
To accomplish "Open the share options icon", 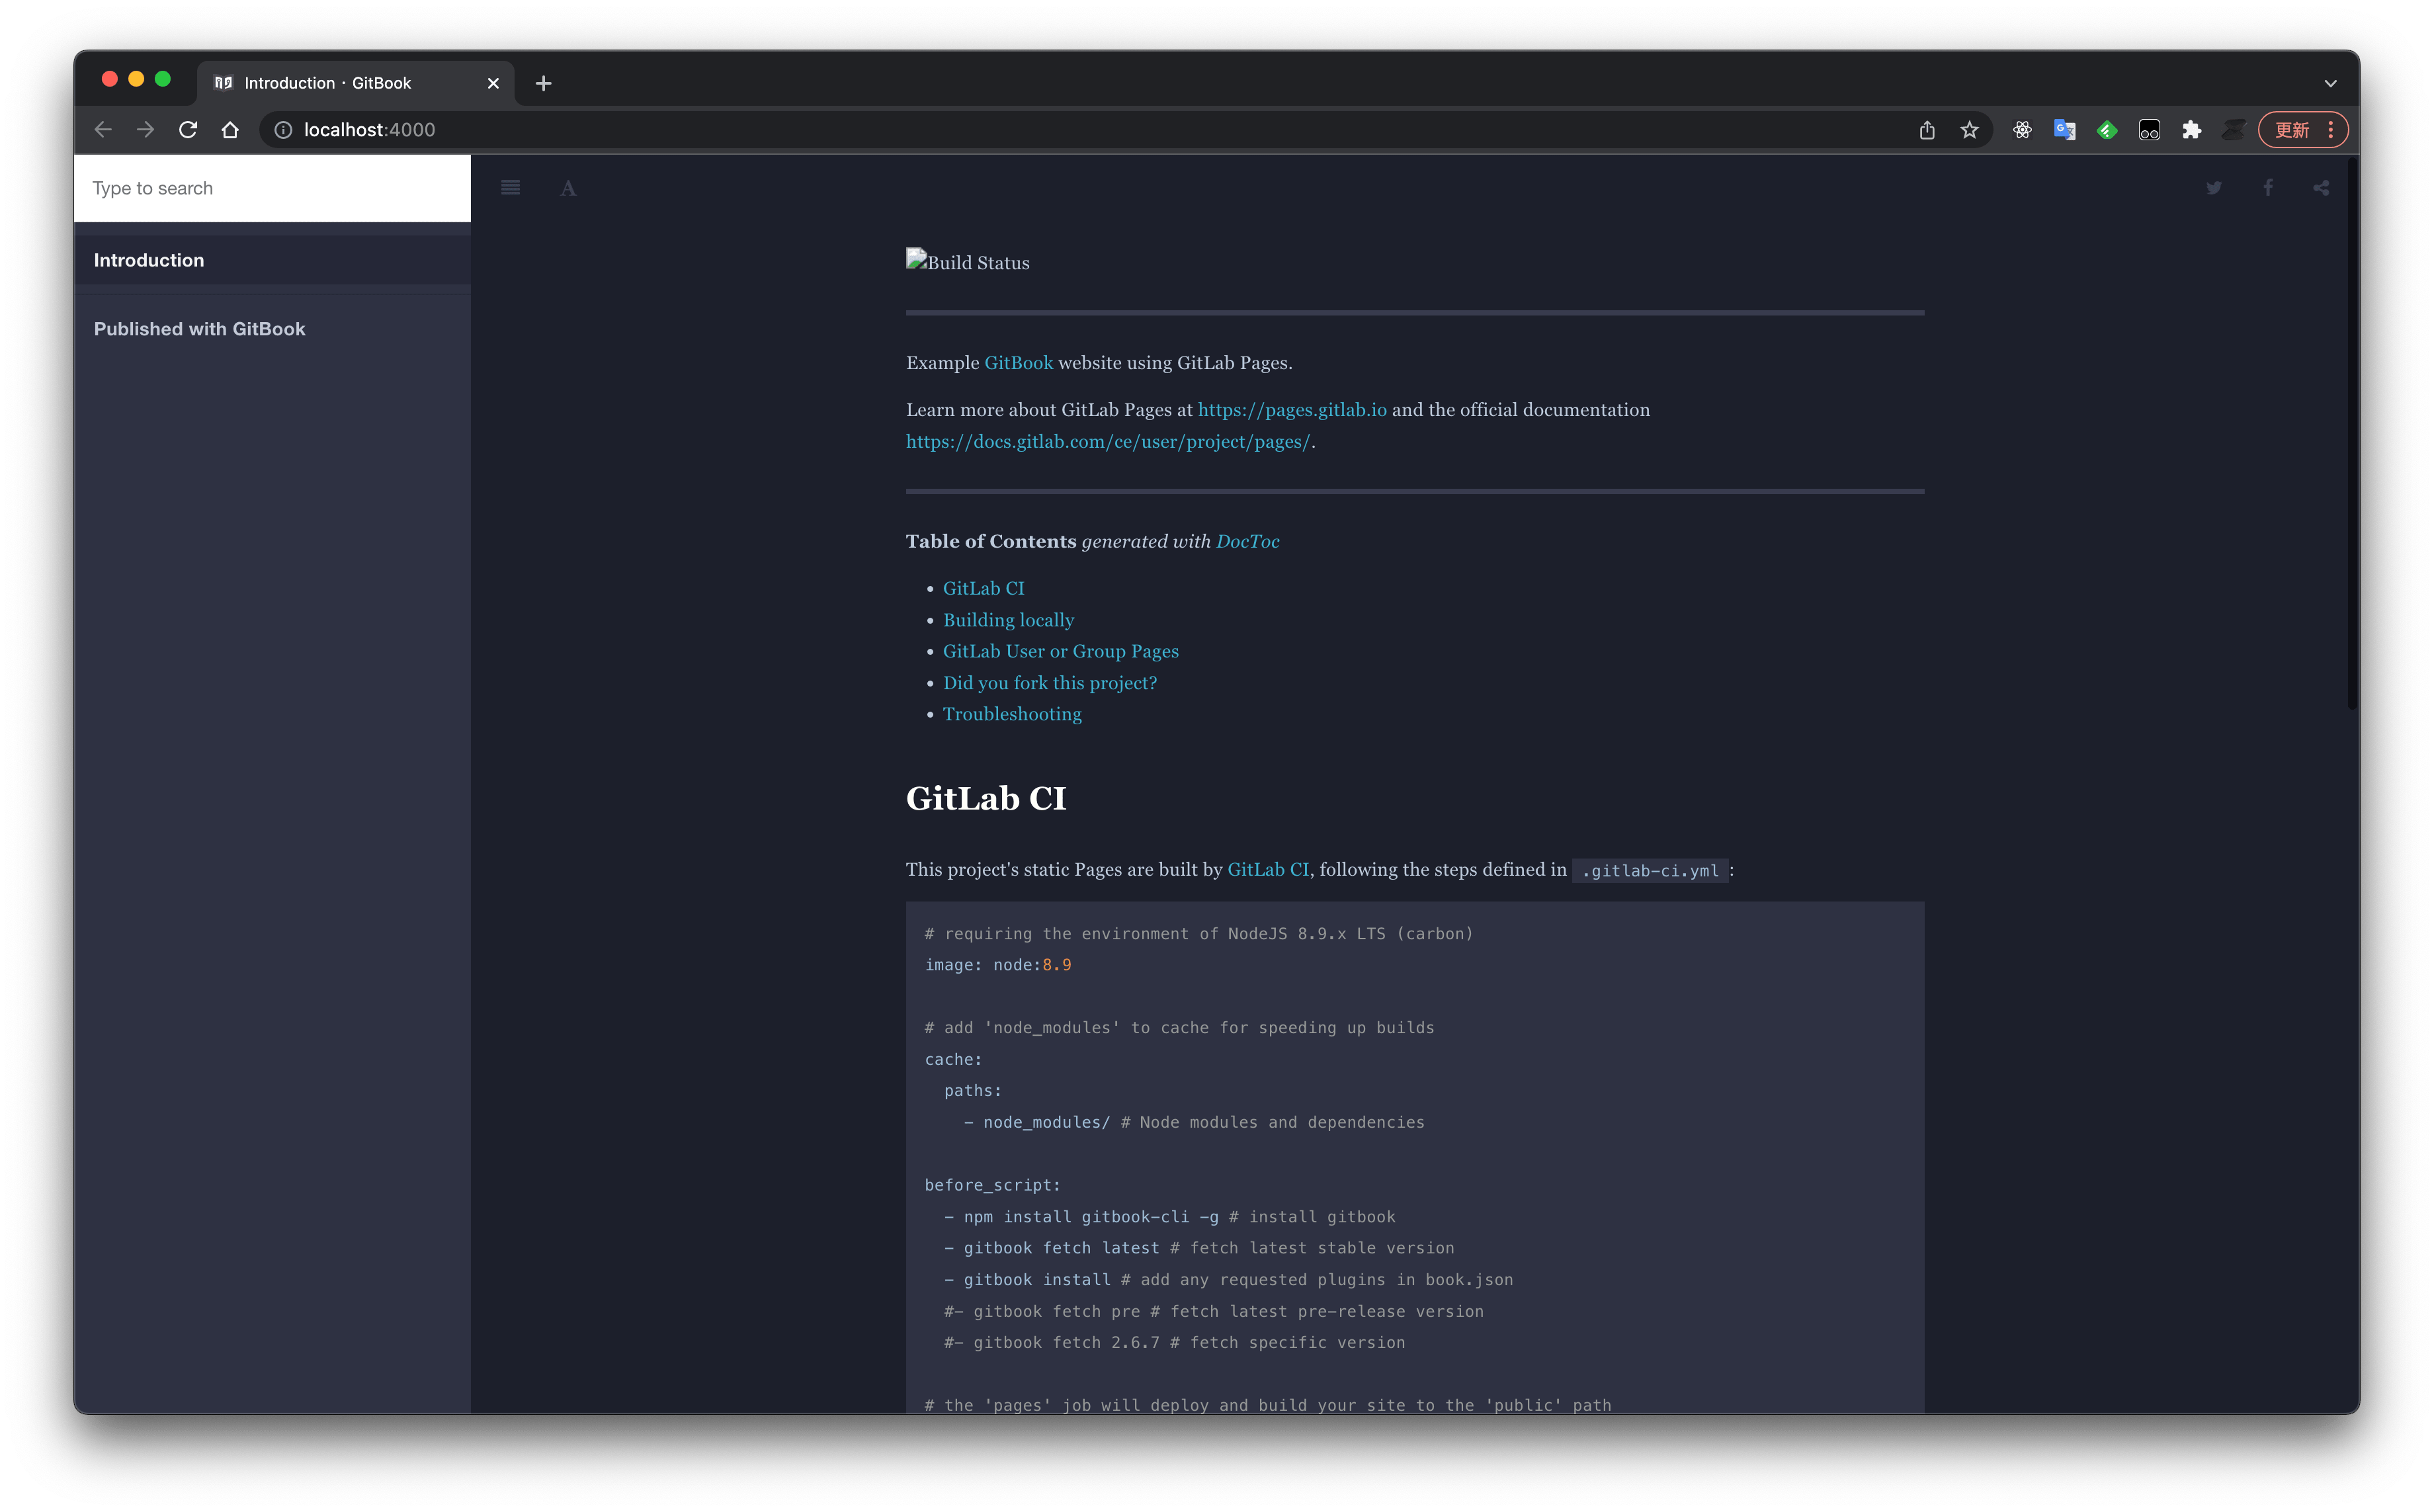I will 2321,187.
